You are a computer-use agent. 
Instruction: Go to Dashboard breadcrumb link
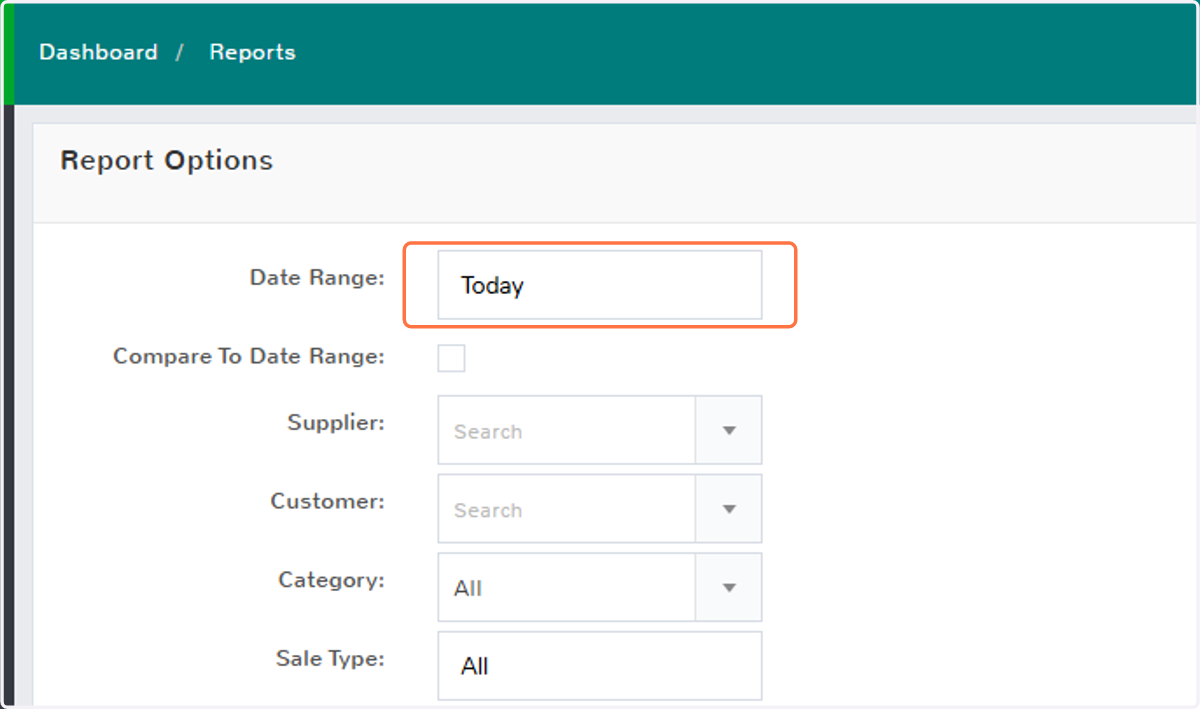pyautogui.click(x=98, y=52)
